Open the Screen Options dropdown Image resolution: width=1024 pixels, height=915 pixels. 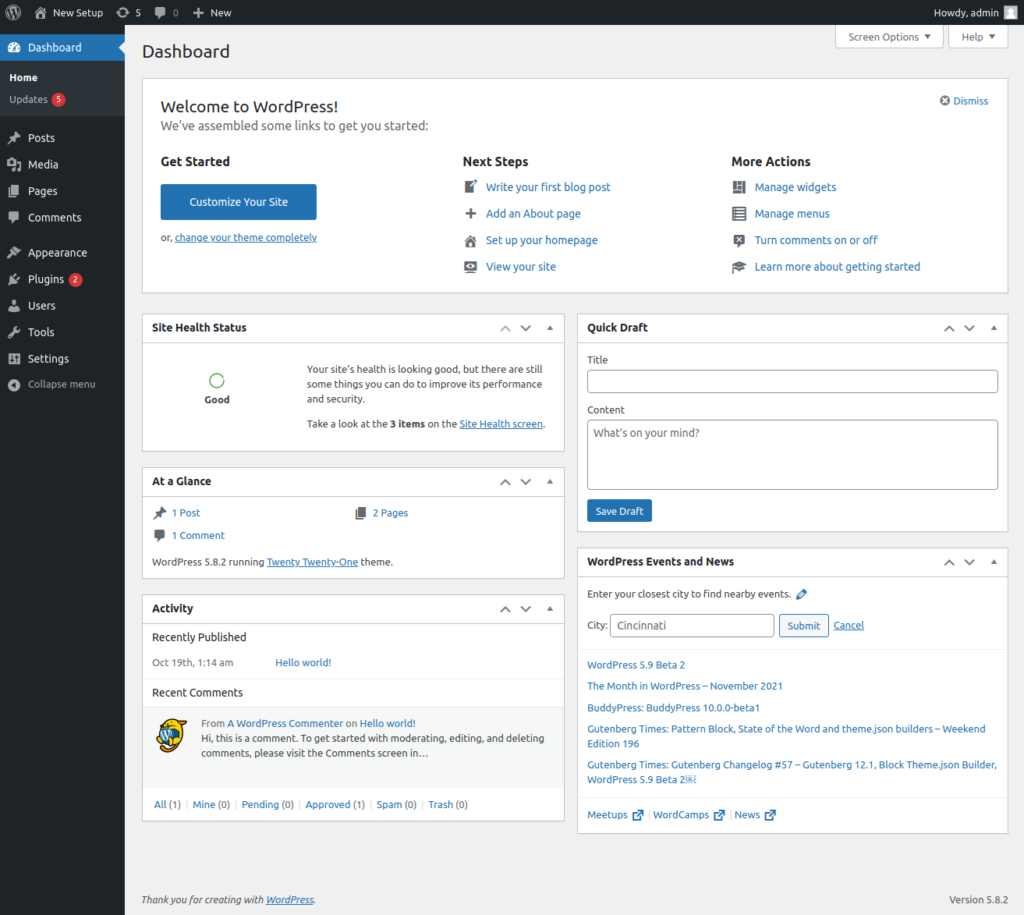[889, 37]
